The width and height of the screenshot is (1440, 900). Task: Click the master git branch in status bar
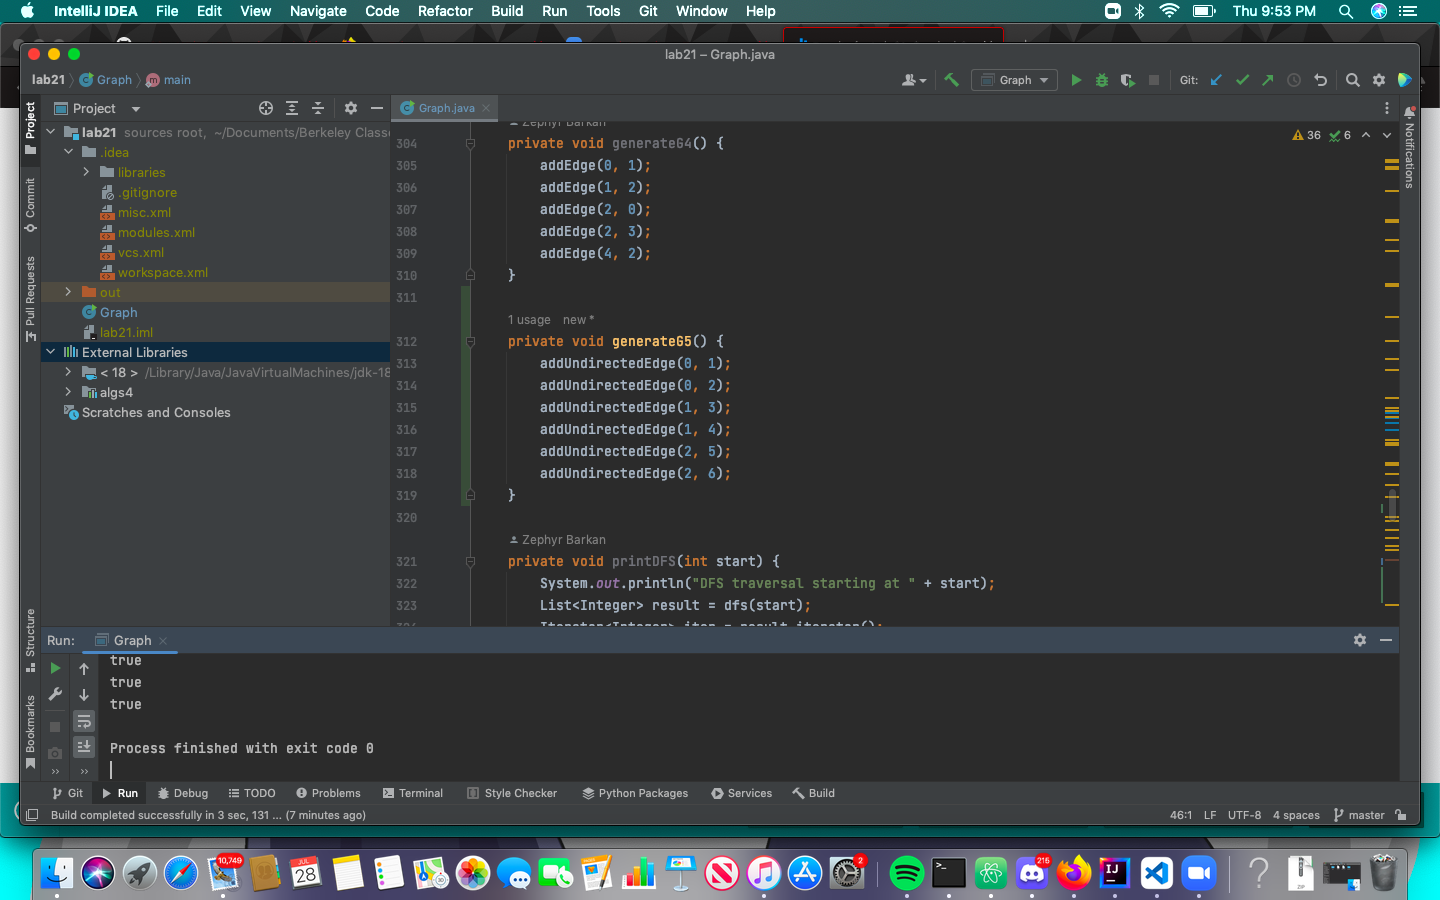point(1359,815)
